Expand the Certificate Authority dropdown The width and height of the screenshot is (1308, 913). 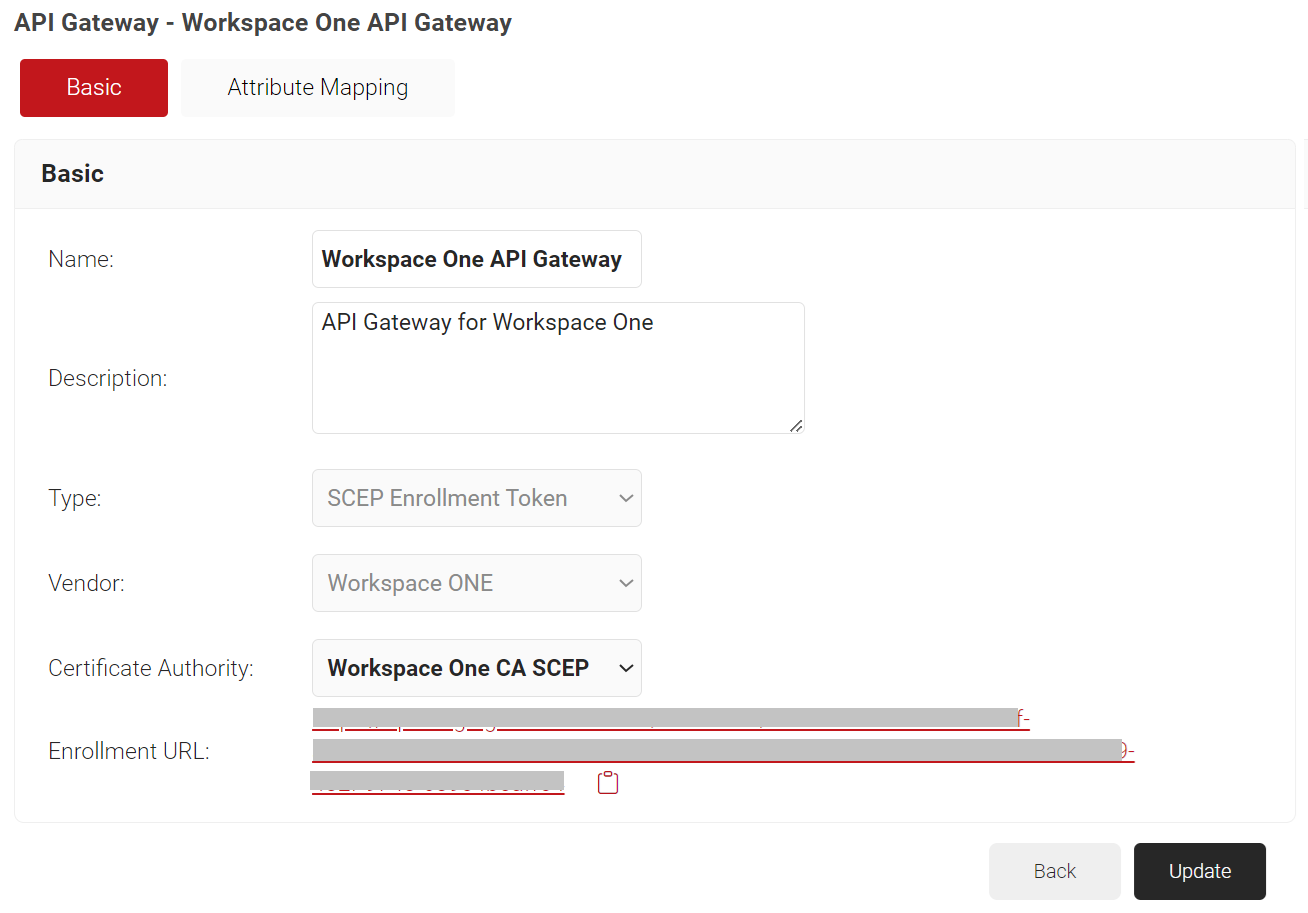point(477,668)
